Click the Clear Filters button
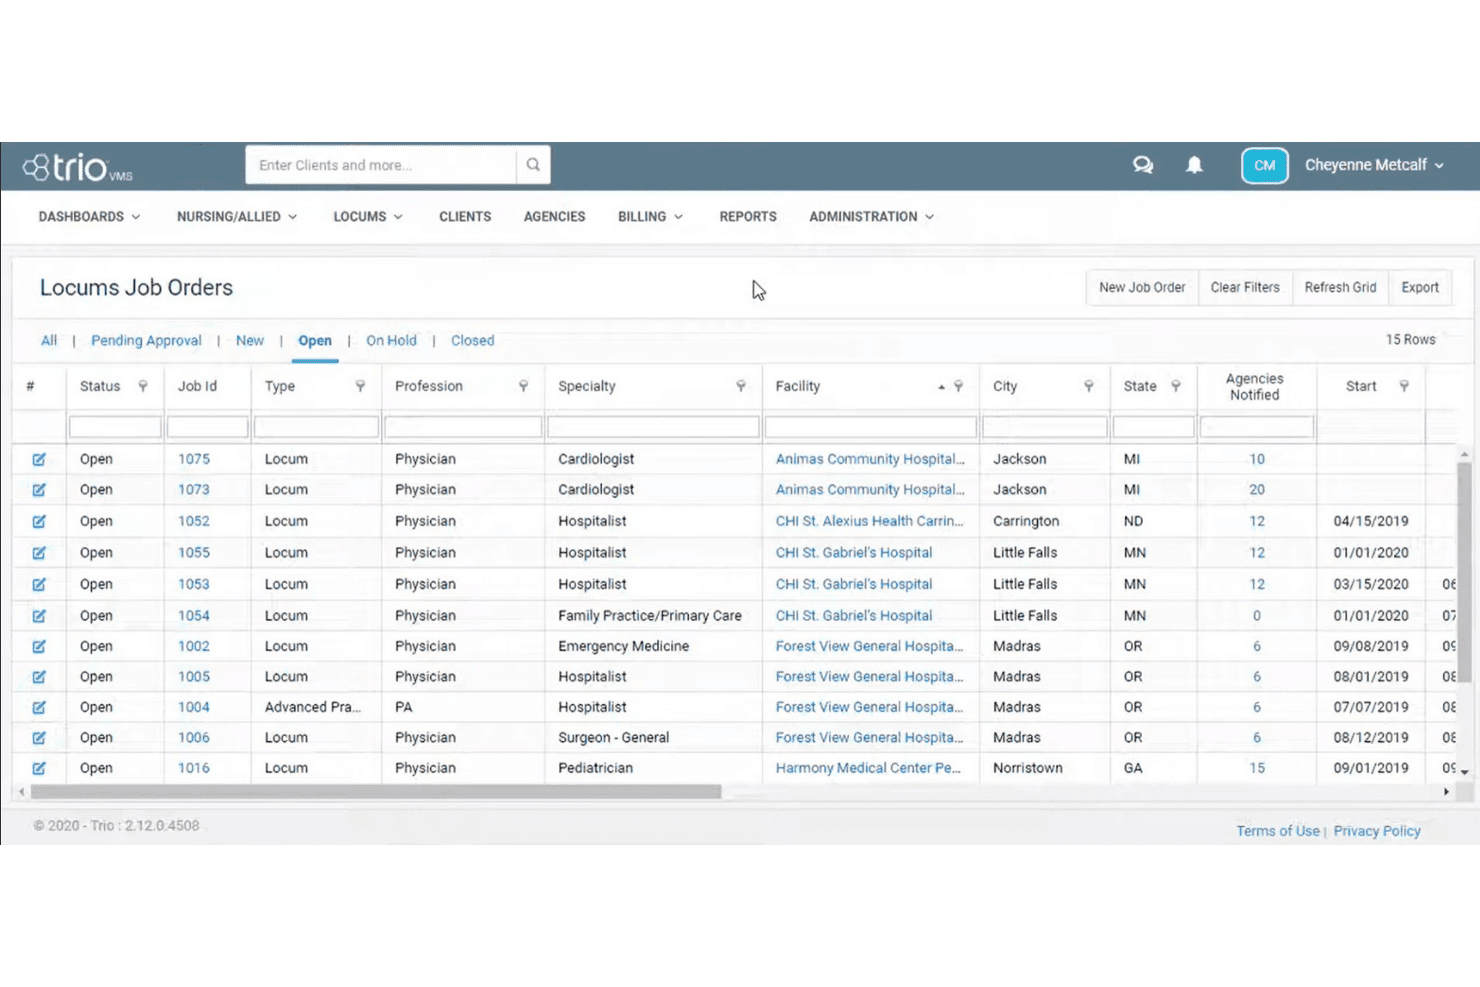The width and height of the screenshot is (1480, 987). [x=1245, y=288]
